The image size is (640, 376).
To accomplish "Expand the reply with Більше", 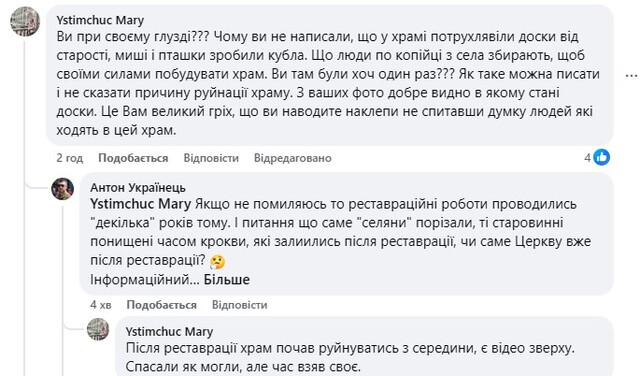I will [x=227, y=280].
